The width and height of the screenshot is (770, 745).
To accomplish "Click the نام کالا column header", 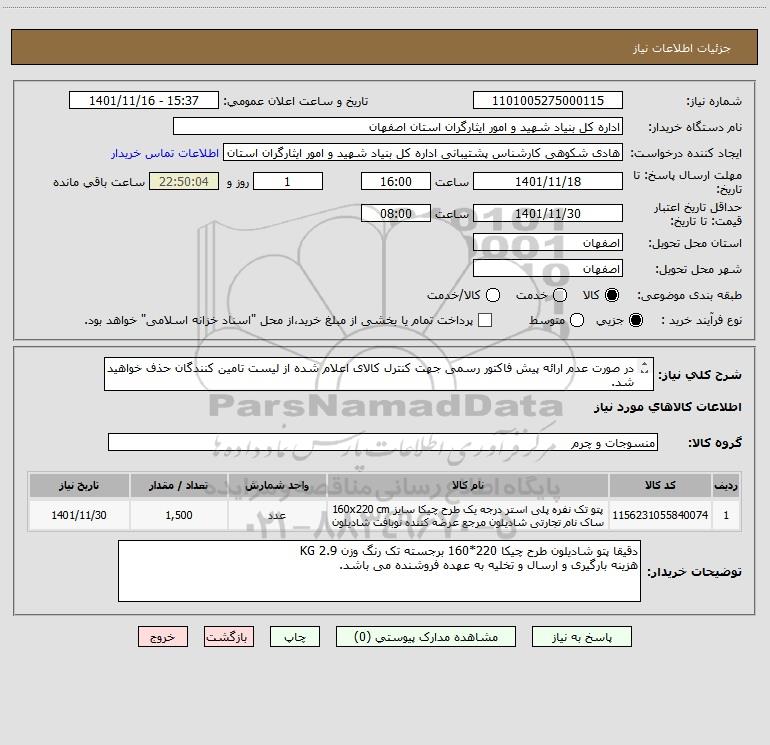I will (468, 485).
